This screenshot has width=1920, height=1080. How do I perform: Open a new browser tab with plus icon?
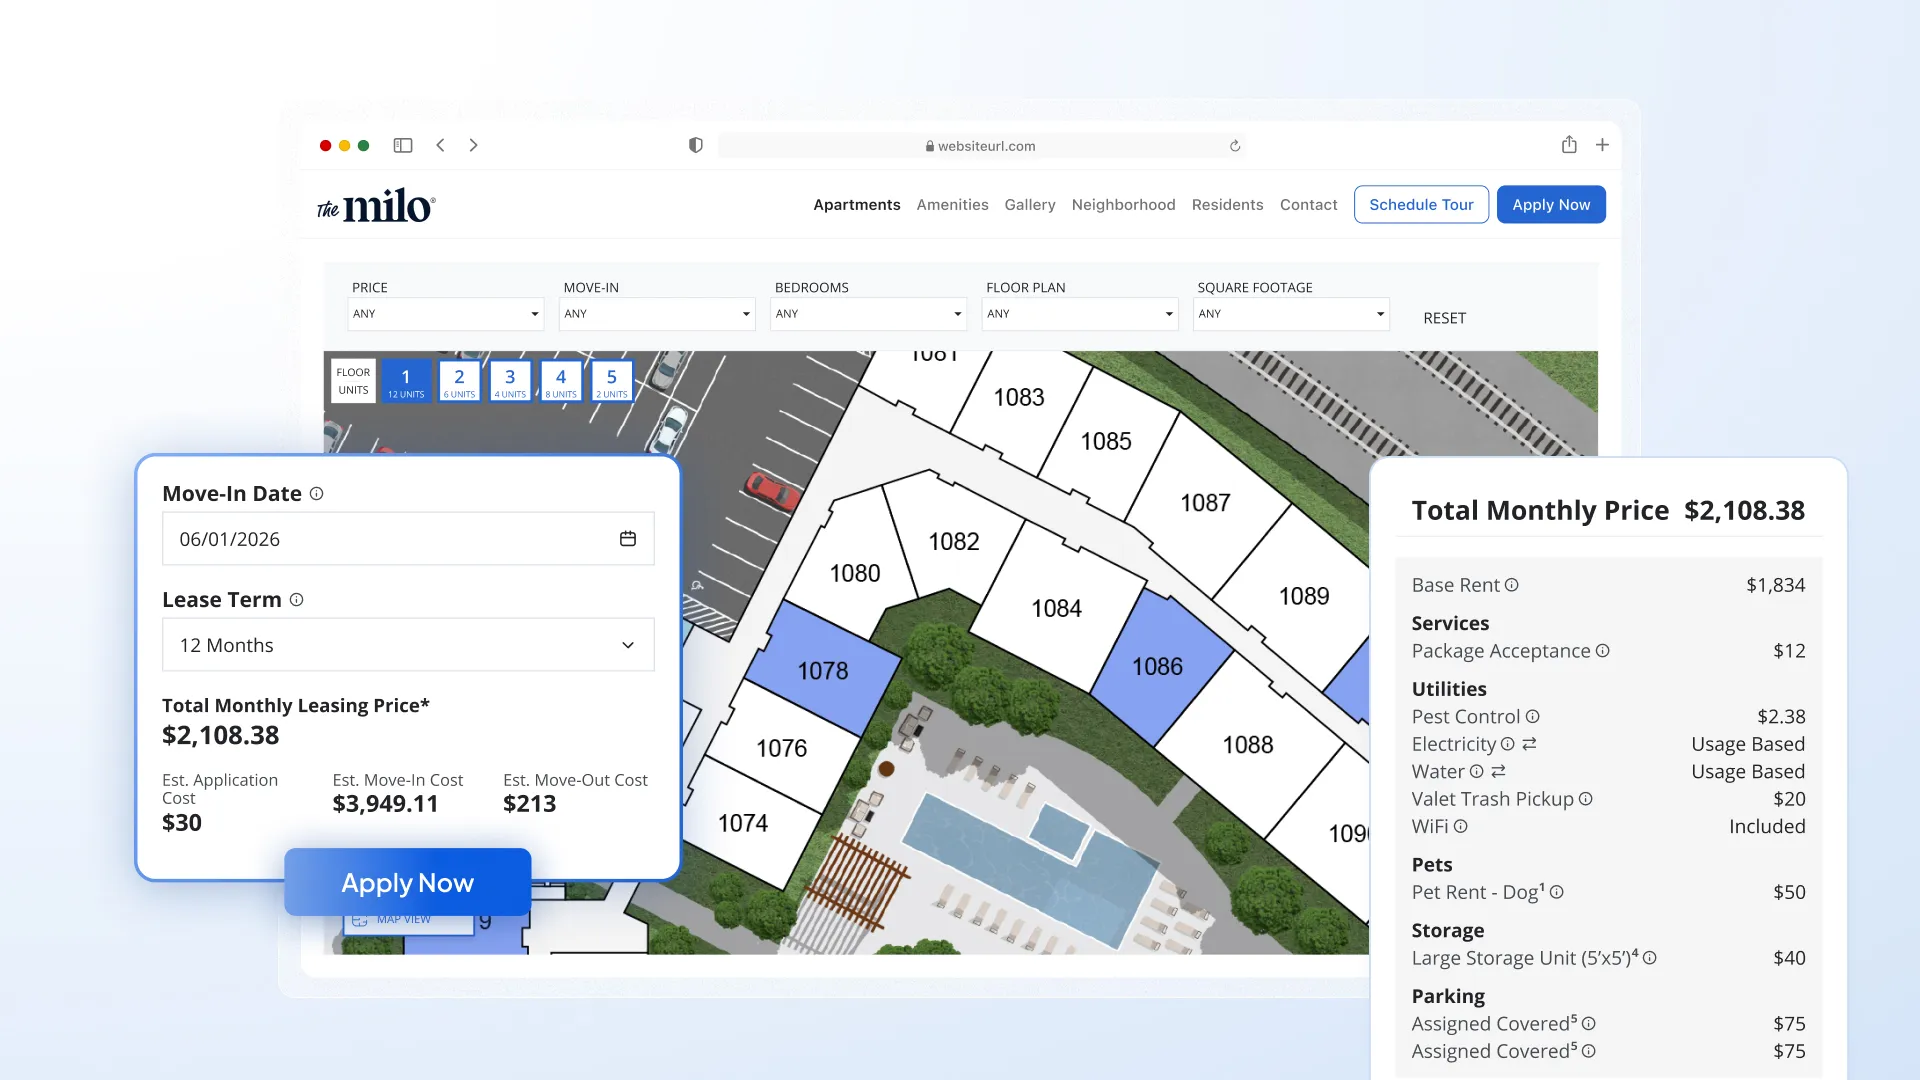point(1602,145)
